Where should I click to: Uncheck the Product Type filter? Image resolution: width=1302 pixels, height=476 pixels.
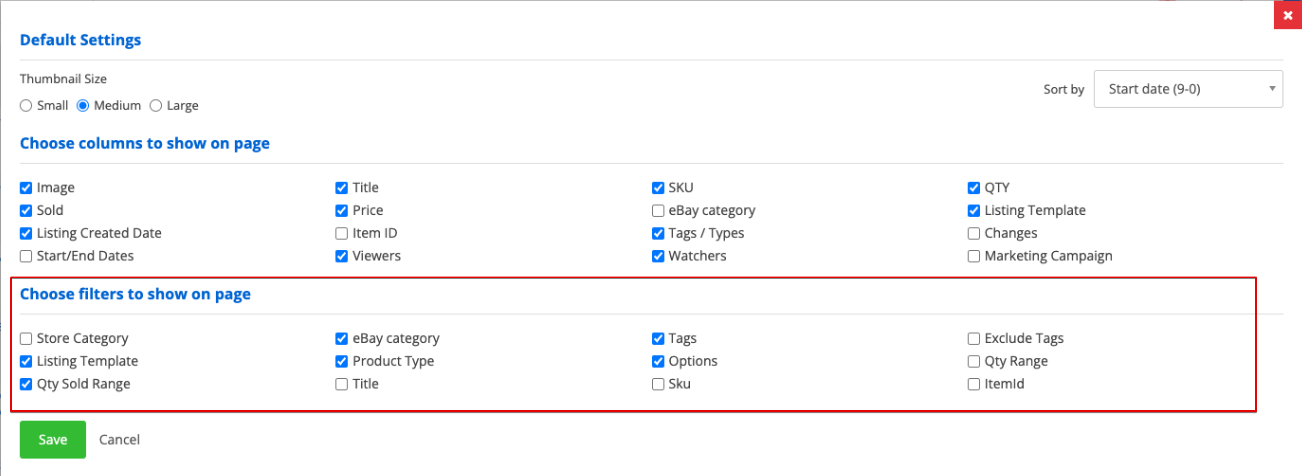point(342,362)
